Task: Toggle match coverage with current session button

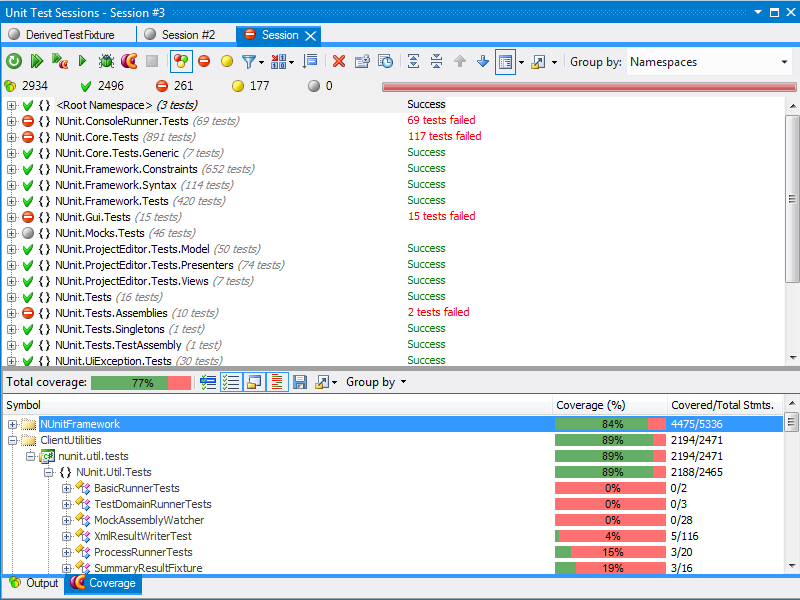Action: coord(208,382)
